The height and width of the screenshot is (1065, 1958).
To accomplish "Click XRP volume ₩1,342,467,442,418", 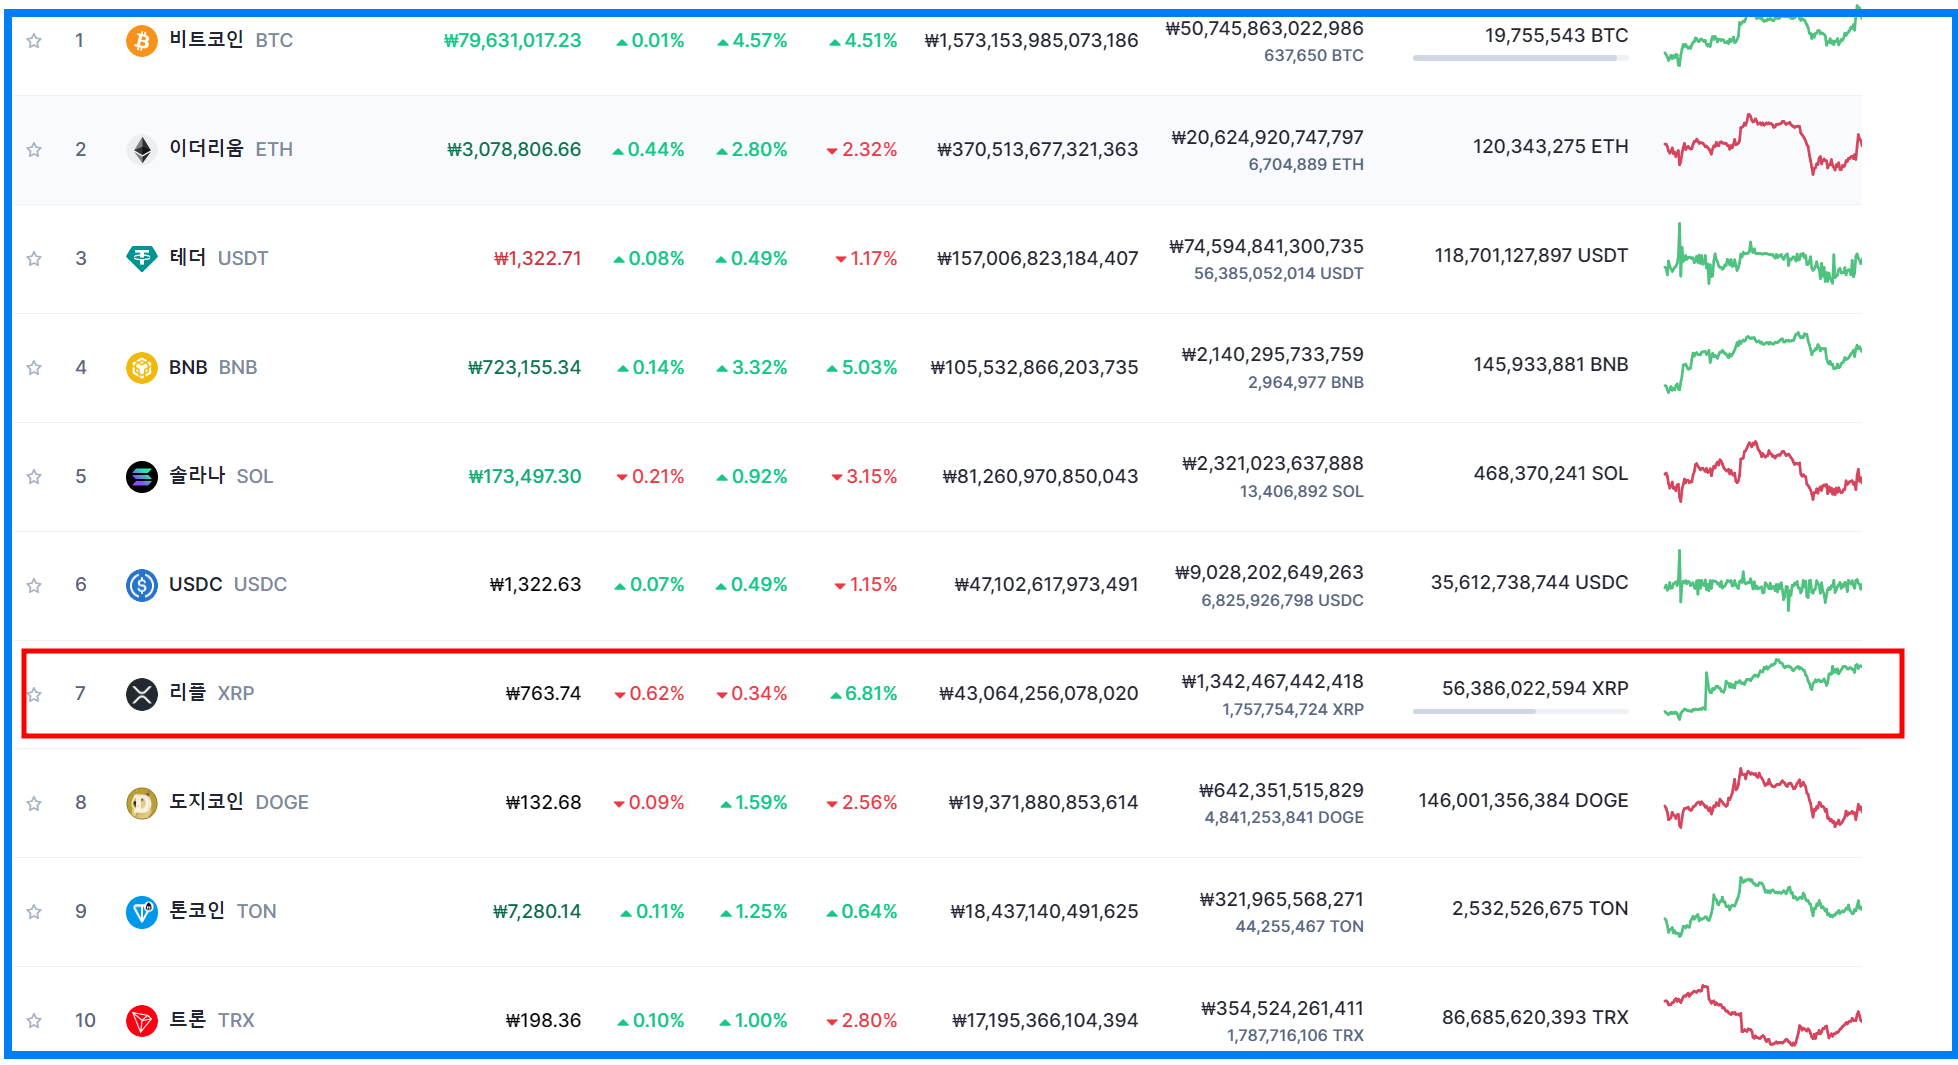I will tap(1273, 681).
